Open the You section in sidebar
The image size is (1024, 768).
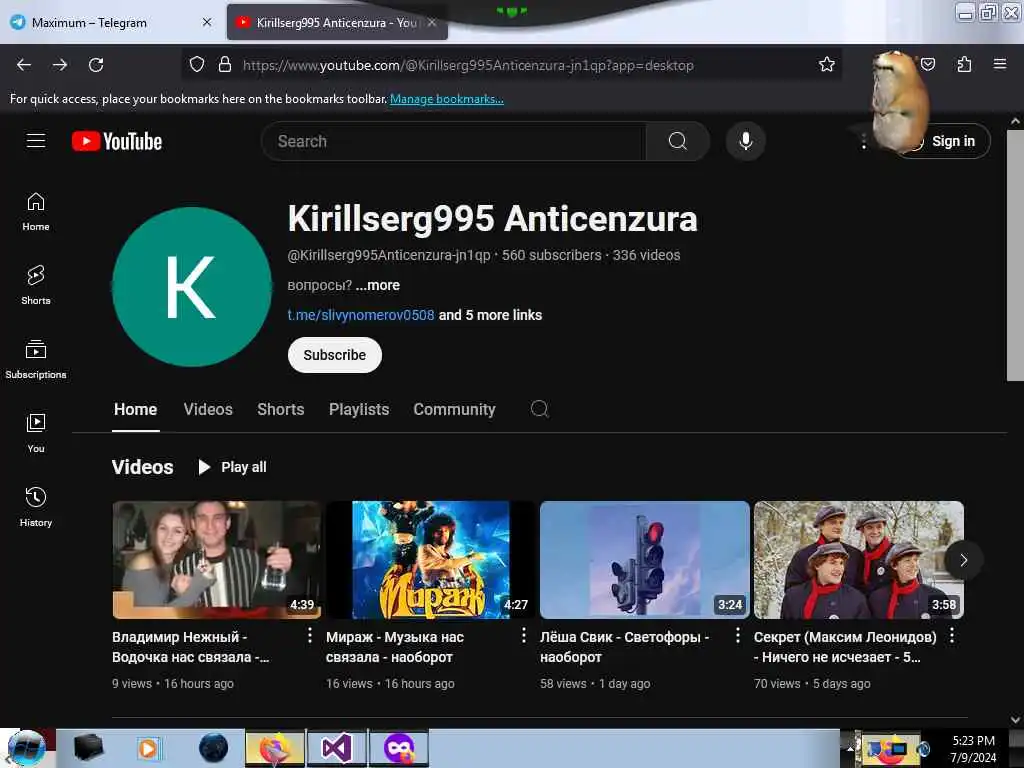pyautogui.click(x=36, y=433)
